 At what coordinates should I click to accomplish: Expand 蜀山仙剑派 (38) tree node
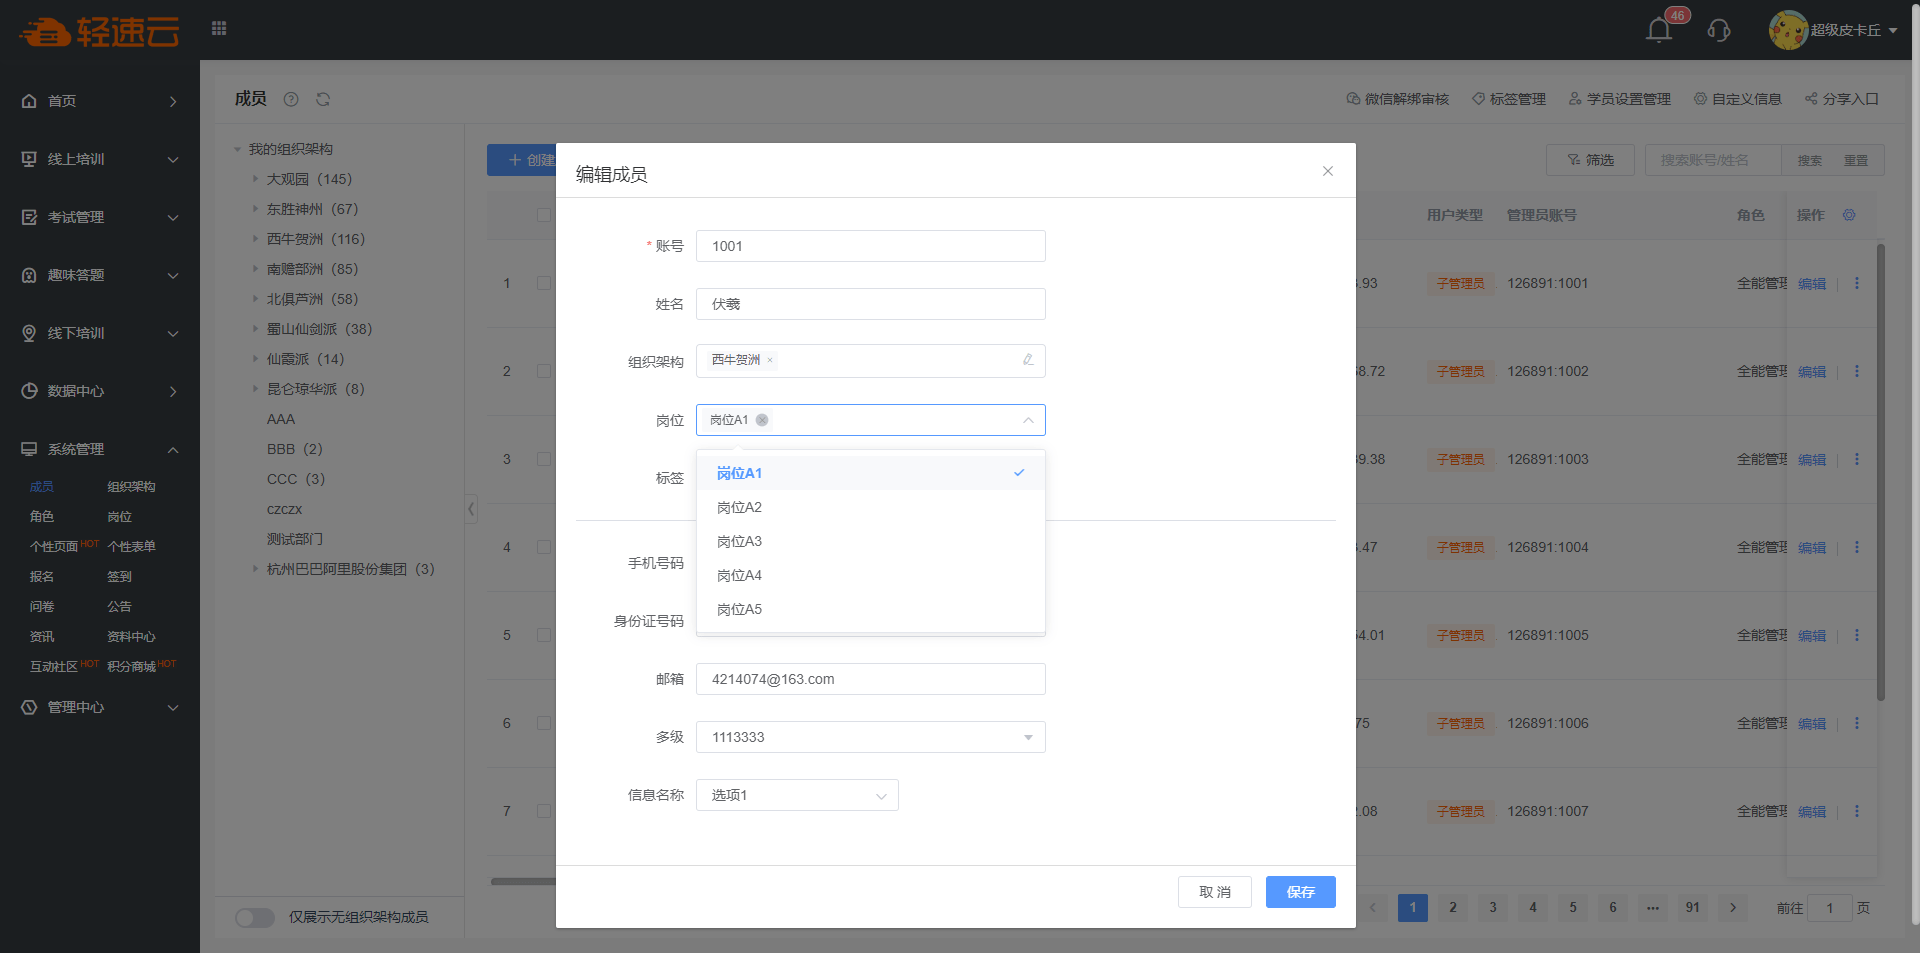pyautogui.click(x=256, y=329)
